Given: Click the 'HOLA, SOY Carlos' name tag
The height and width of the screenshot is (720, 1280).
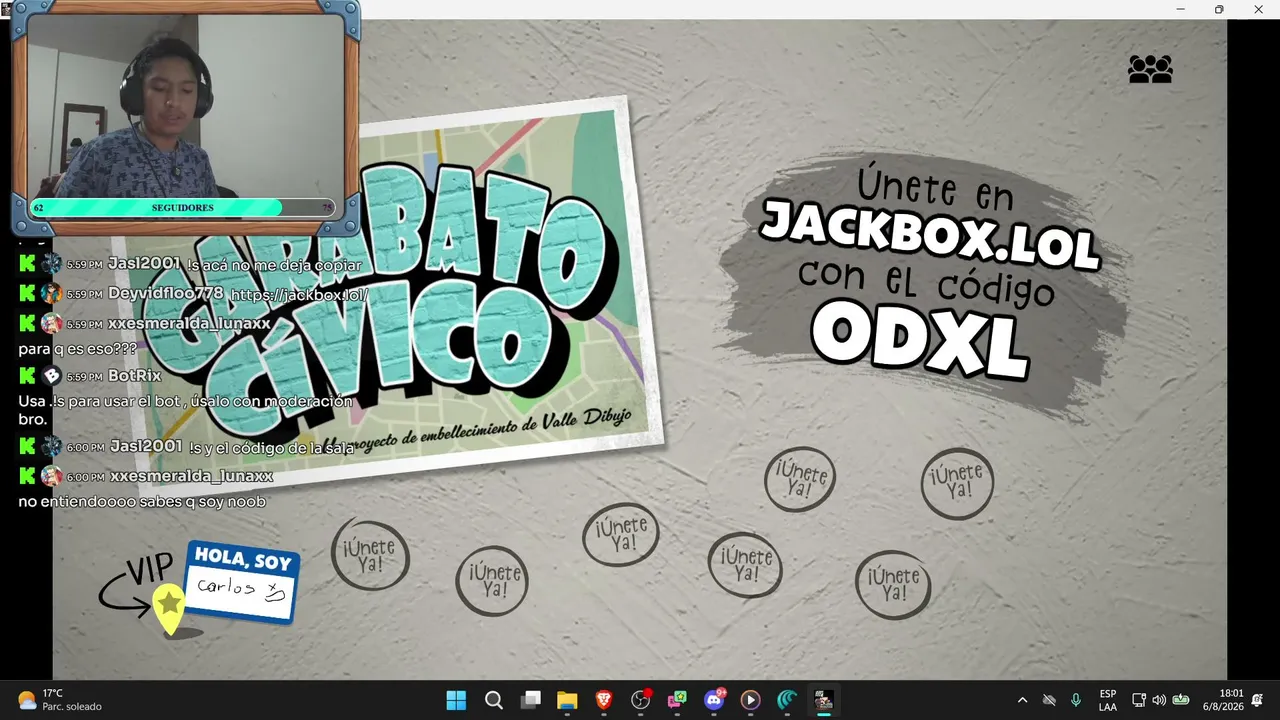Looking at the screenshot, I should pyautogui.click(x=242, y=582).
